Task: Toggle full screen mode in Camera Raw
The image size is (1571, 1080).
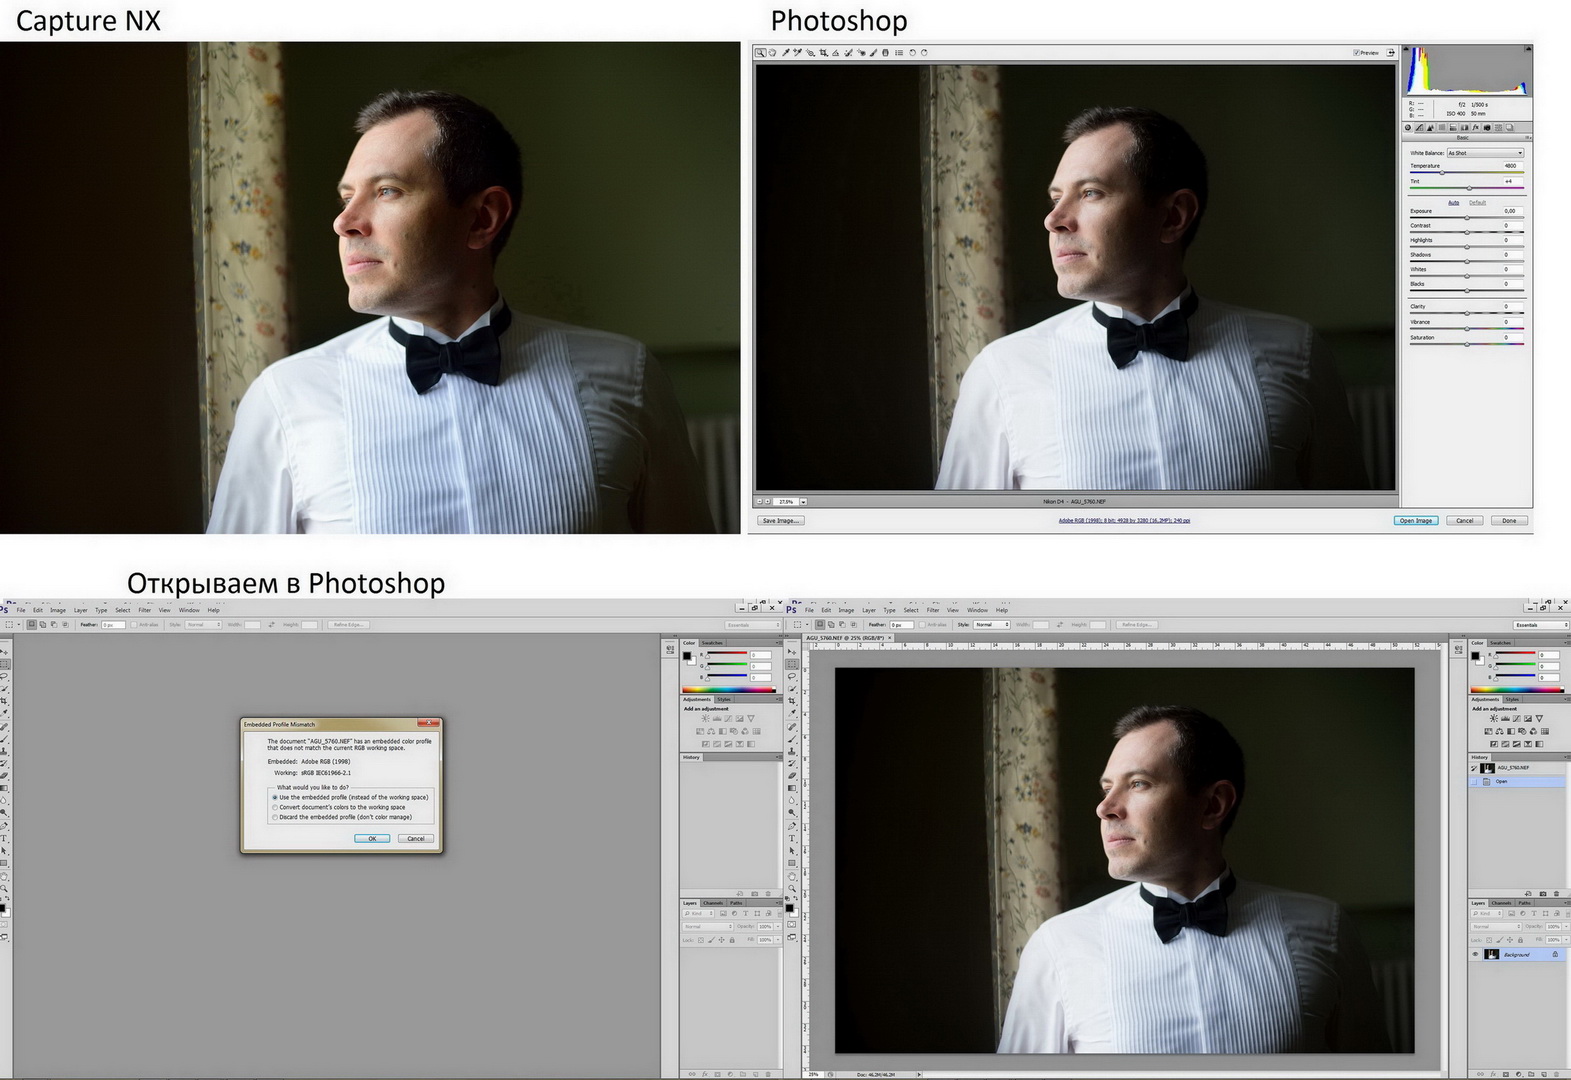Action: pos(1391,52)
